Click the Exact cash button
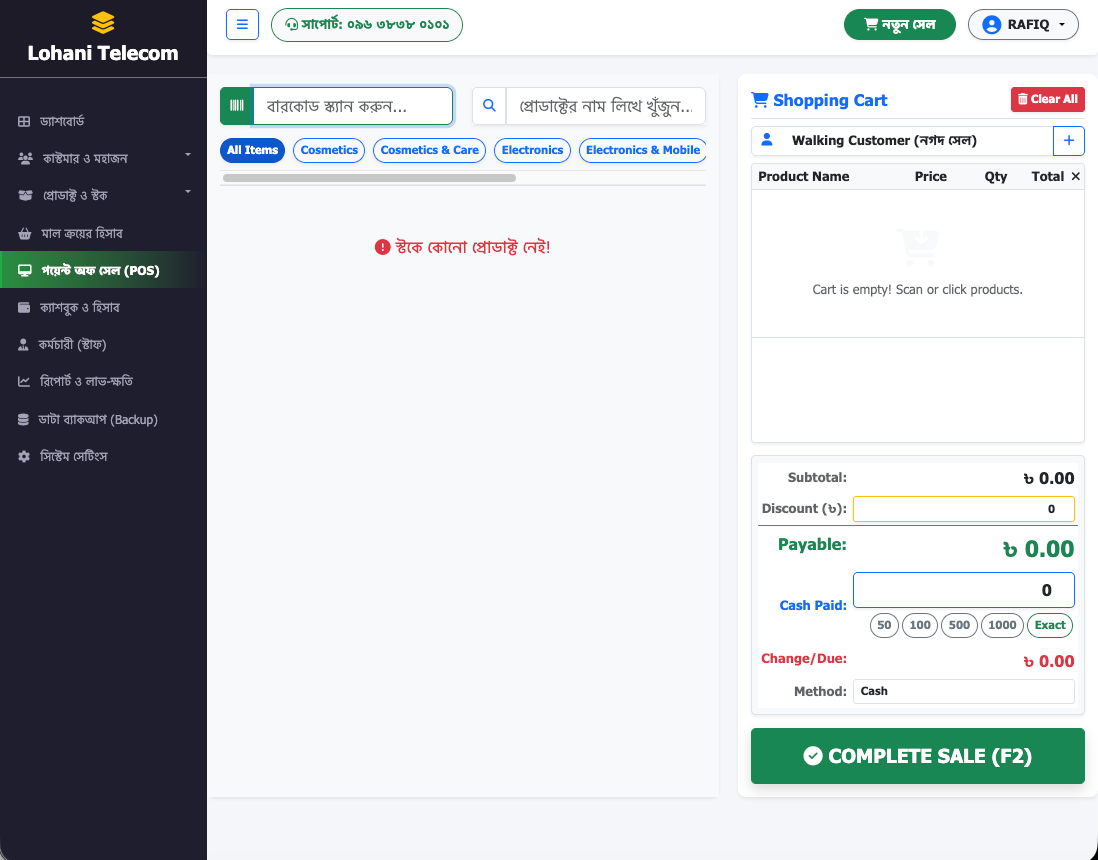This screenshot has width=1098, height=860. tap(1050, 625)
